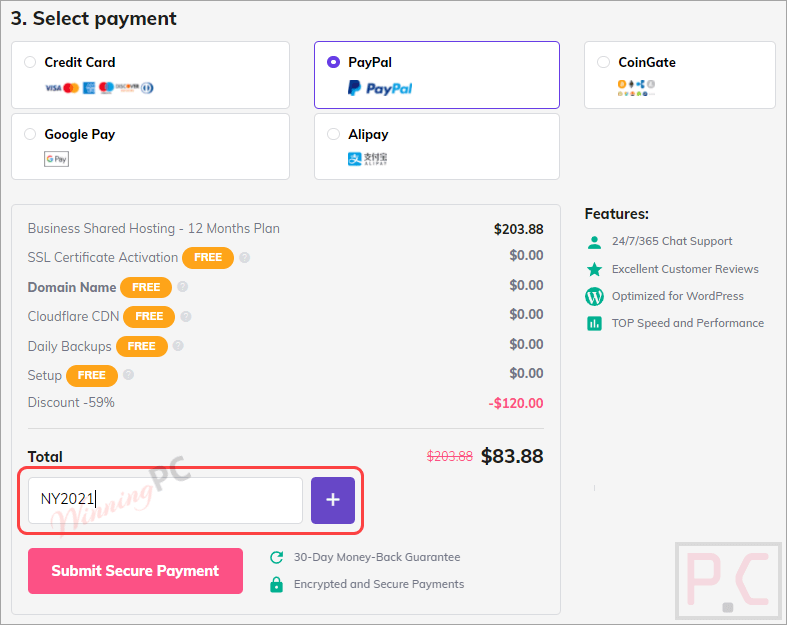787x625 pixels.
Task: Click the WordPress logo icon
Action: [x=594, y=296]
